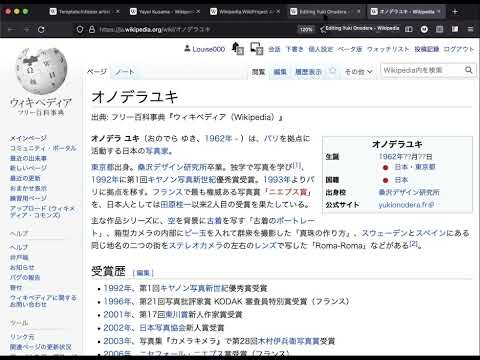Open the 会話 talk link
This screenshot has width=480, height=360.
point(274,49)
